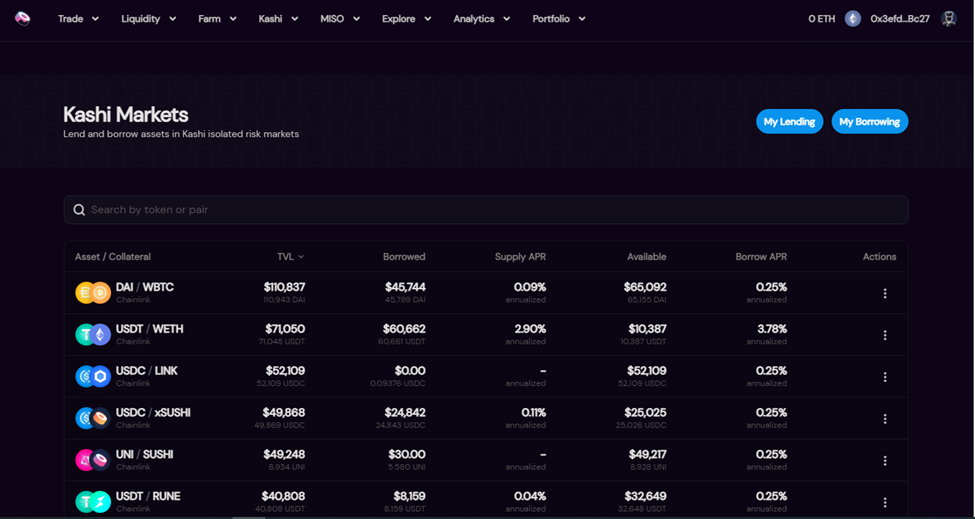Click the Available column header

point(647,257)
